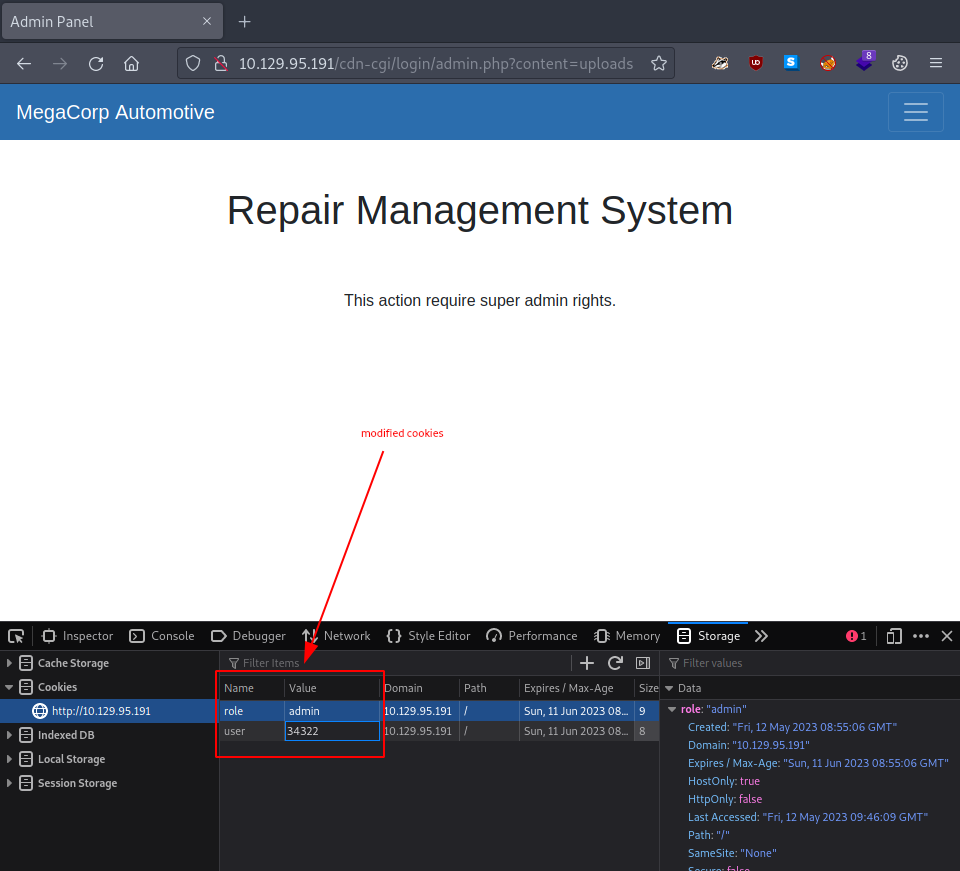The image size is (960, 871).
Task: Select the http://10.129.95.191 cookie host entry
Action: pos(100,711)
